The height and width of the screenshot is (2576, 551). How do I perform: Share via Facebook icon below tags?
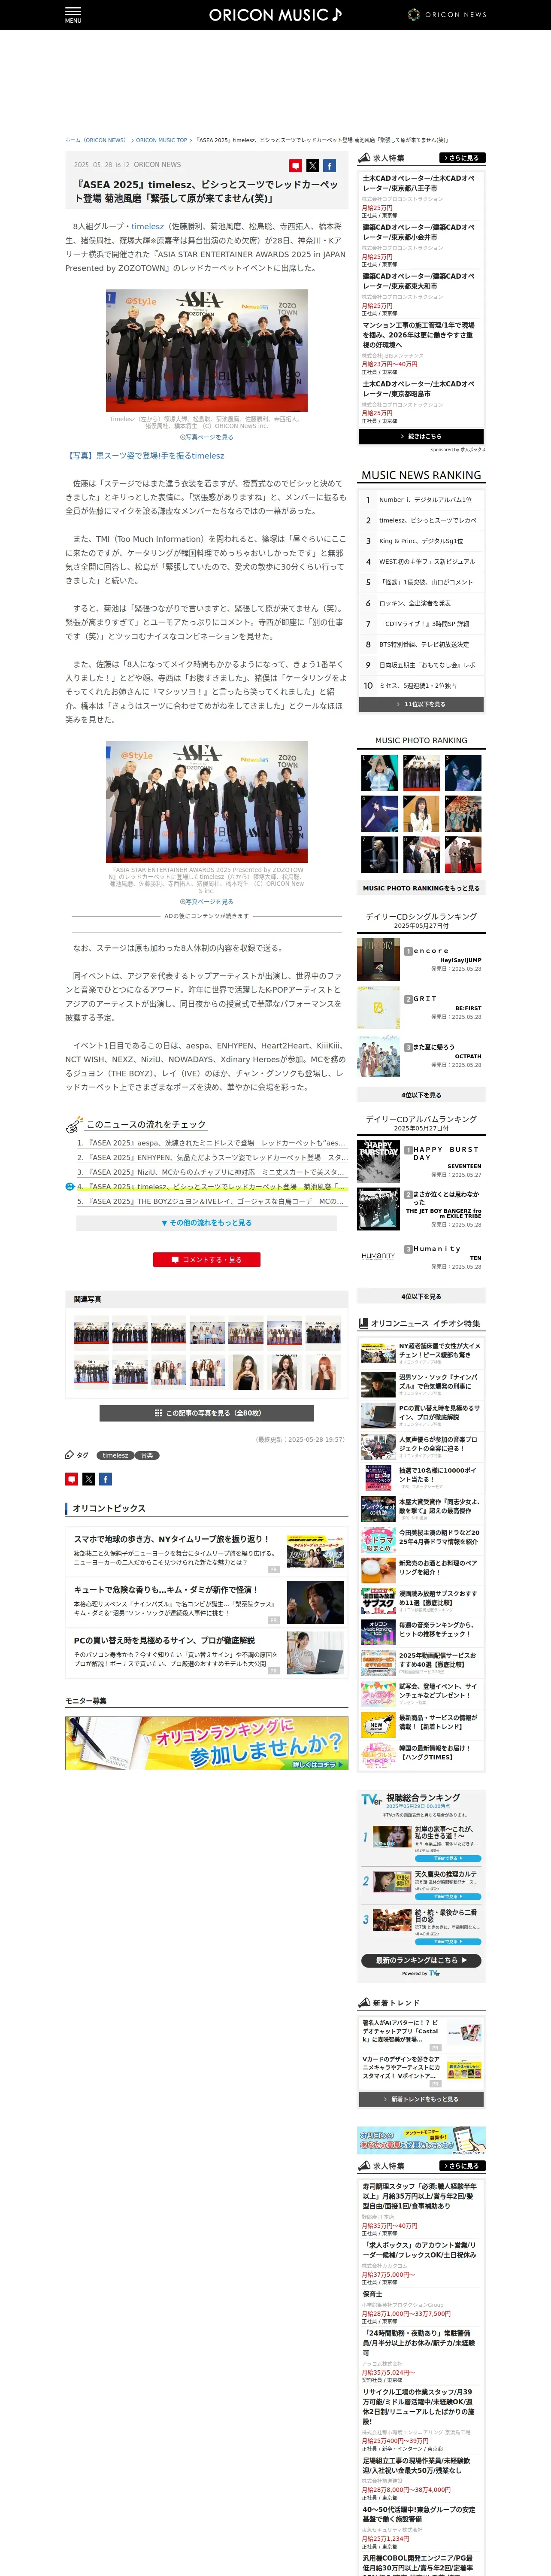click(x=105, y=1479)
